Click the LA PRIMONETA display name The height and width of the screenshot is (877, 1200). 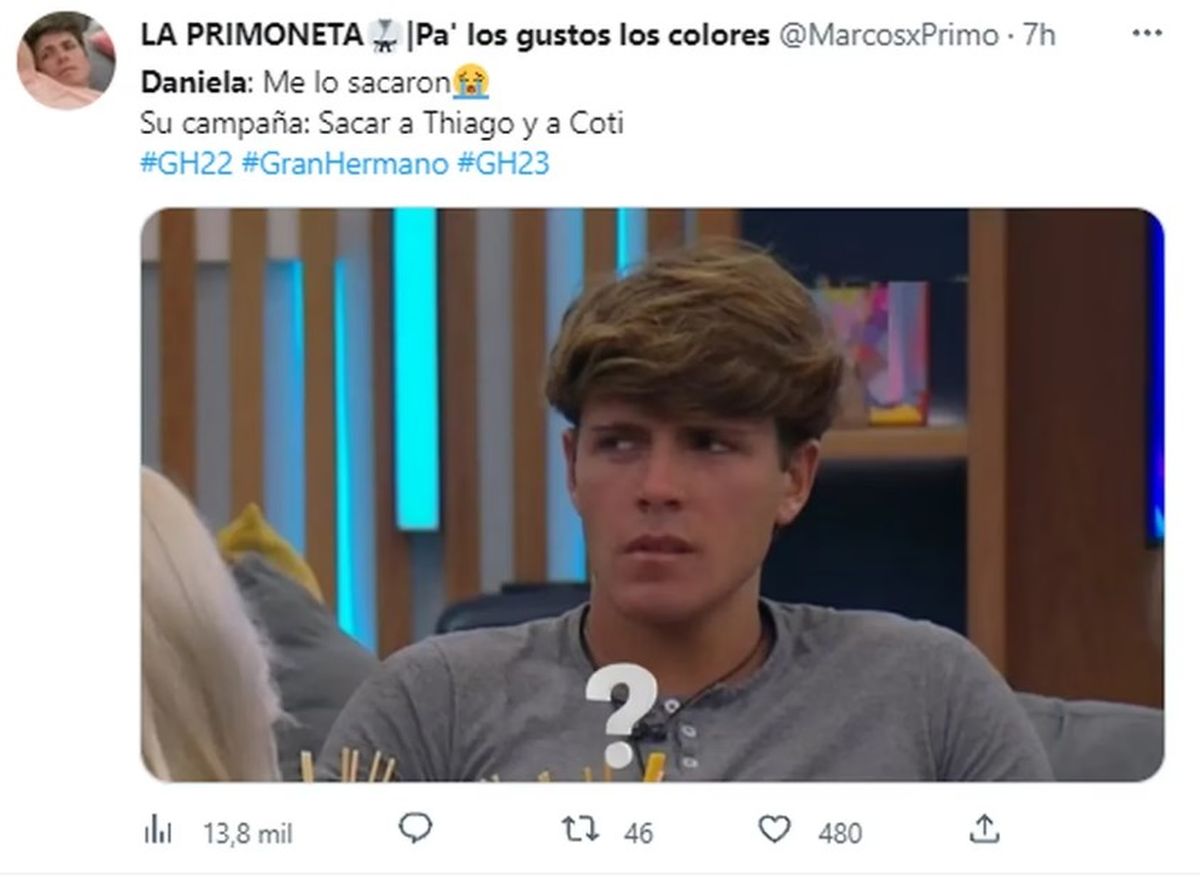click(251, 35)
